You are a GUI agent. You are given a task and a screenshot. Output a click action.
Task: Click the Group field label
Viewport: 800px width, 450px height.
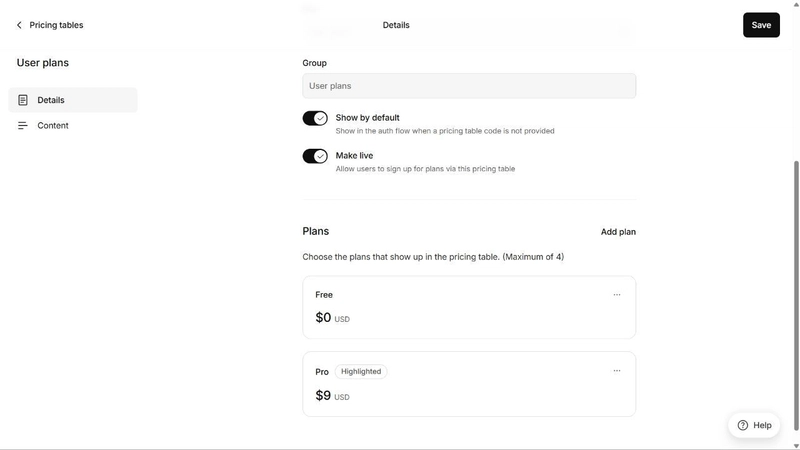[x=314, y=63]
